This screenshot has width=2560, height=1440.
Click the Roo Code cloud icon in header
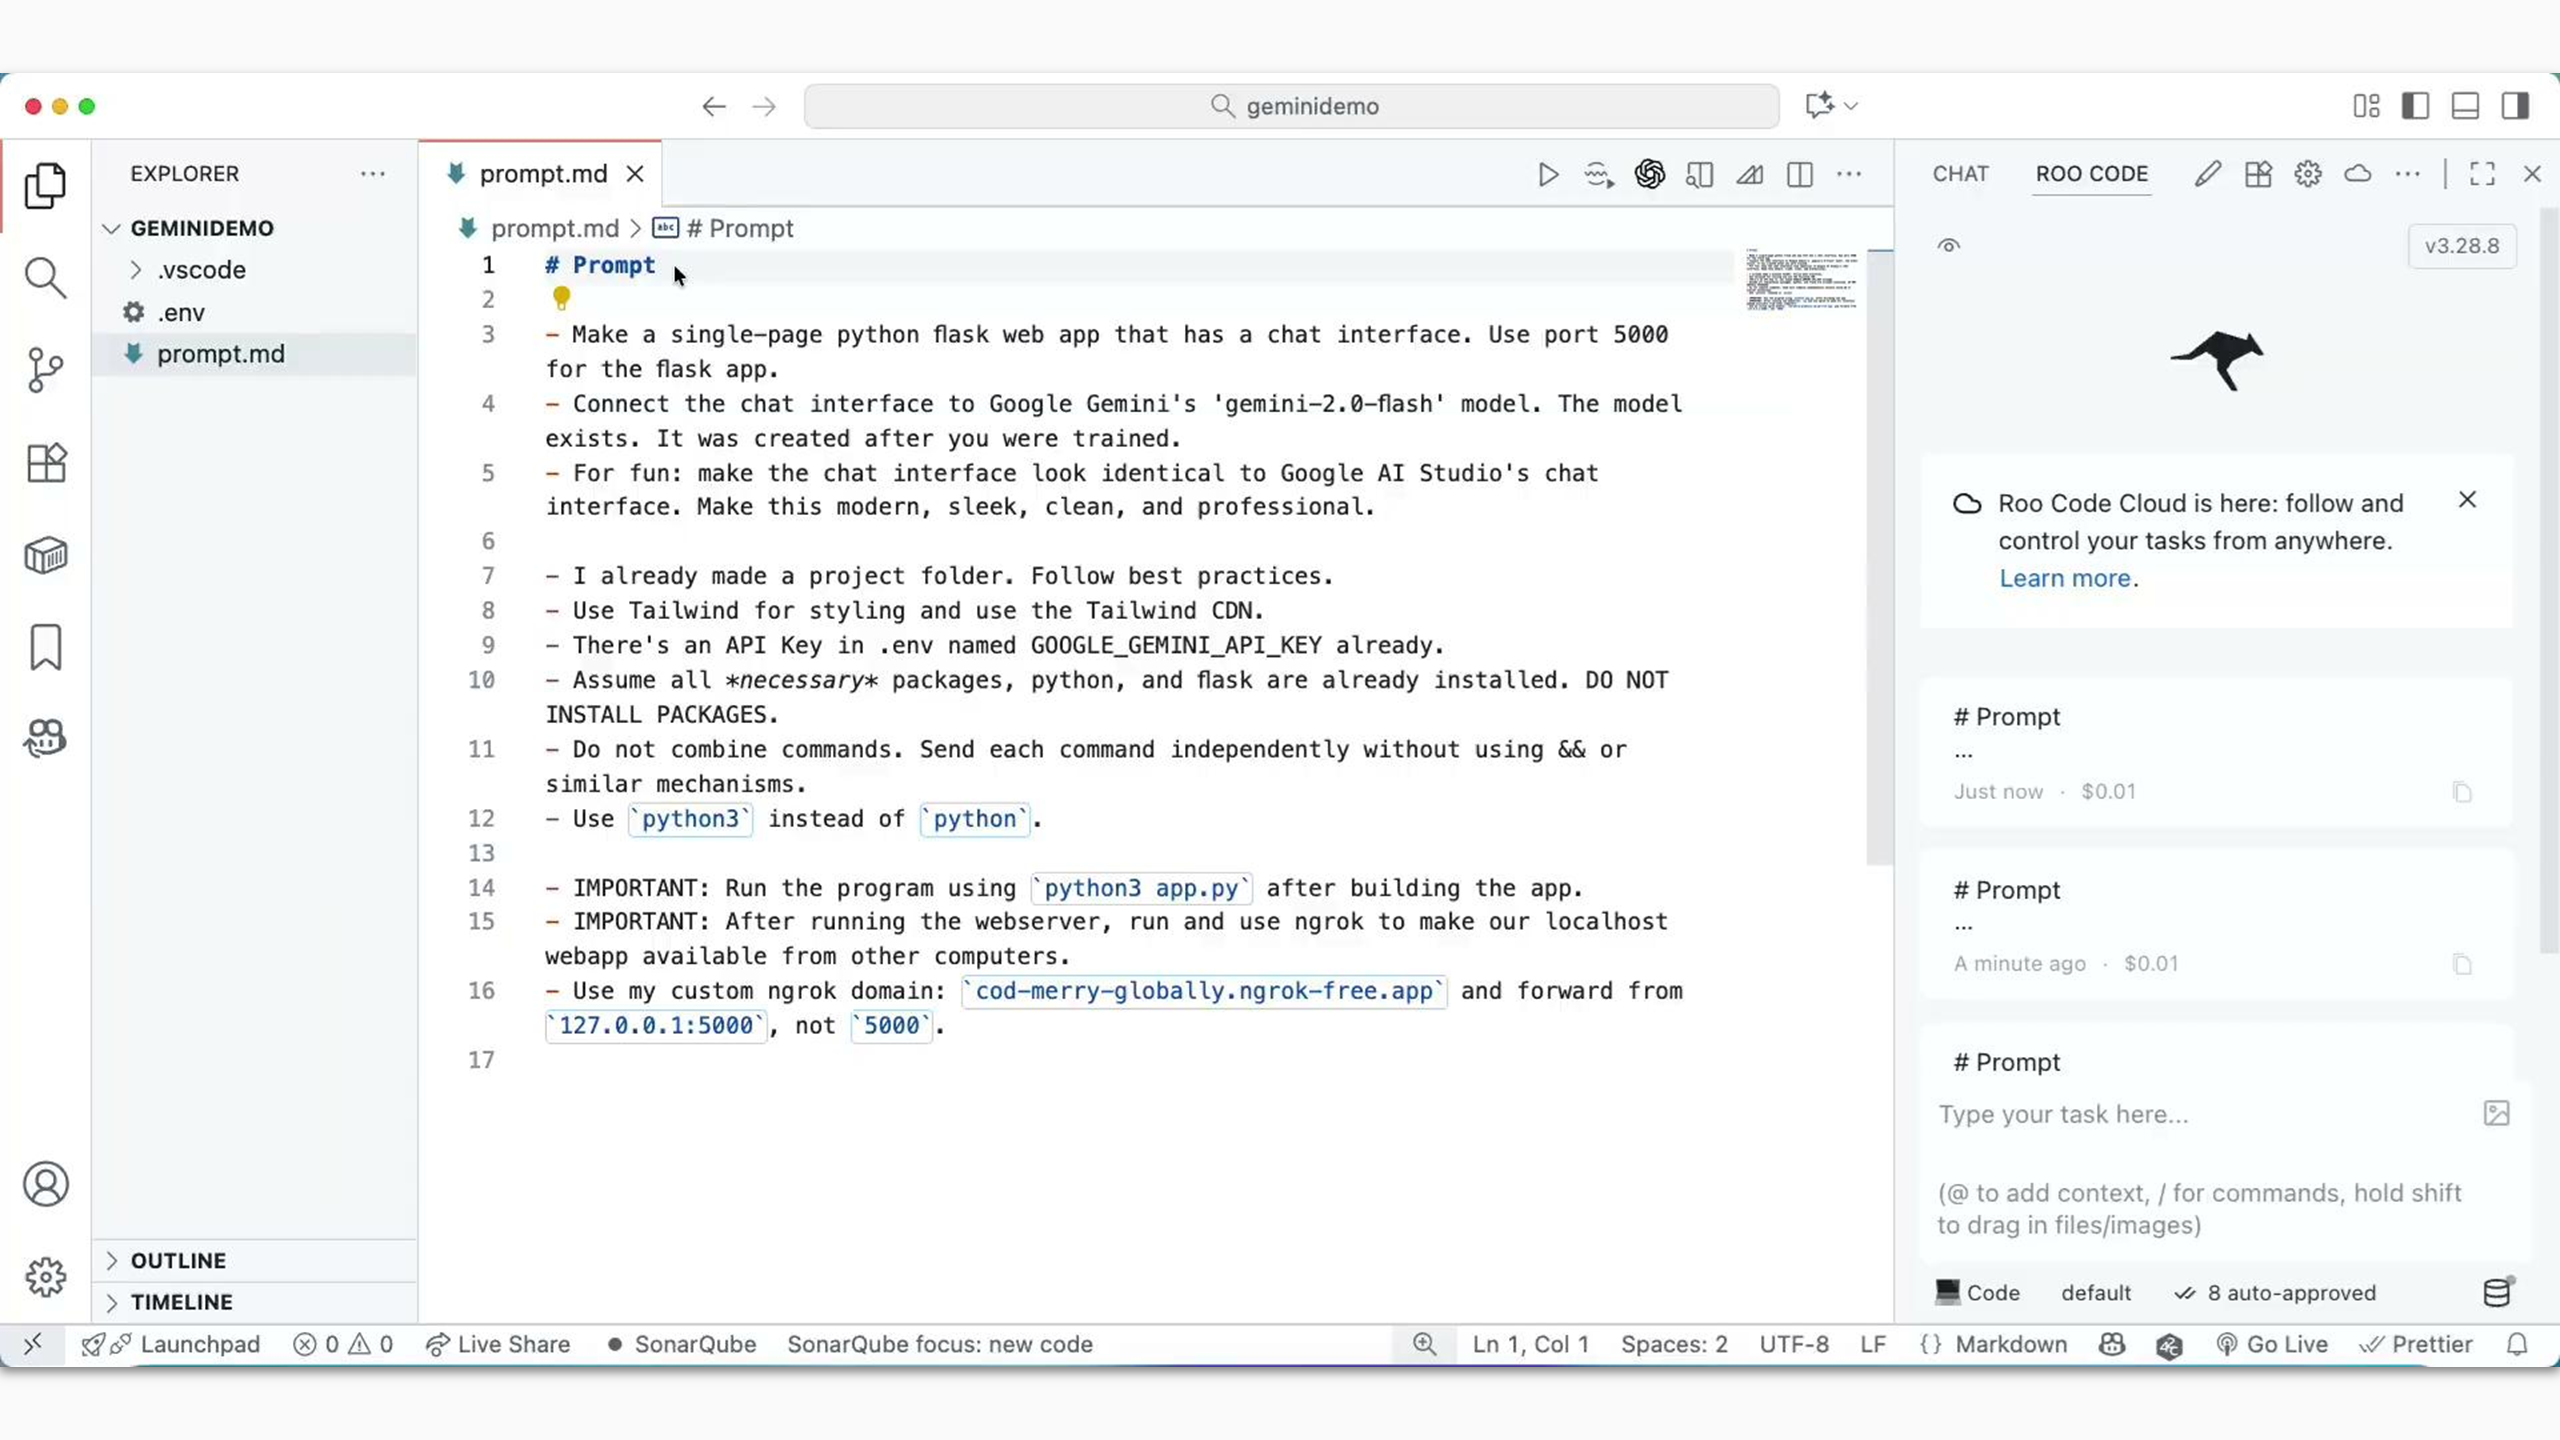coord(2358,174)
